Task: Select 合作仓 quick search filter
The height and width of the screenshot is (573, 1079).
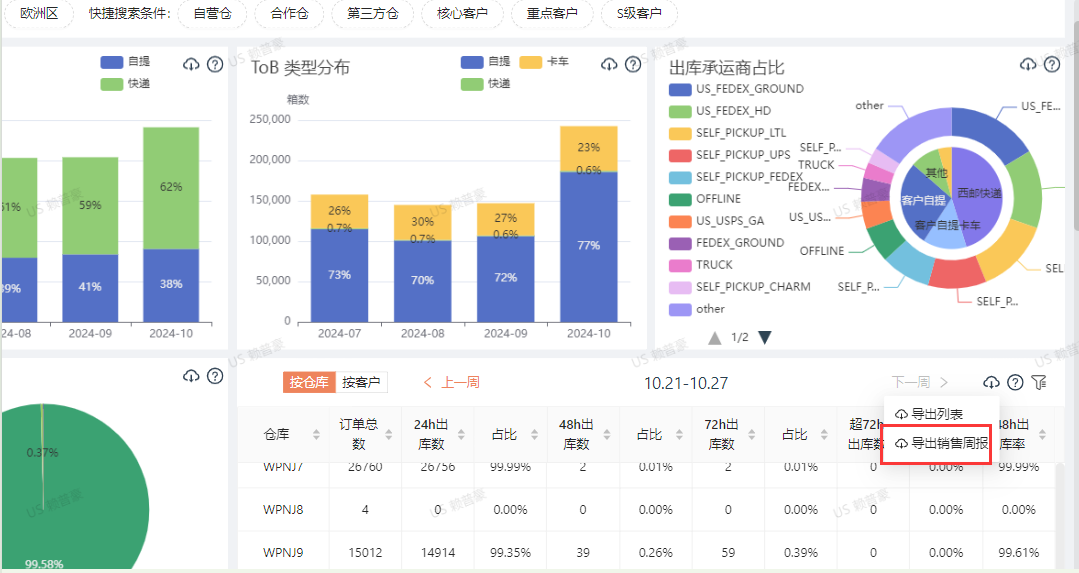Action: (x=290, y=14)
